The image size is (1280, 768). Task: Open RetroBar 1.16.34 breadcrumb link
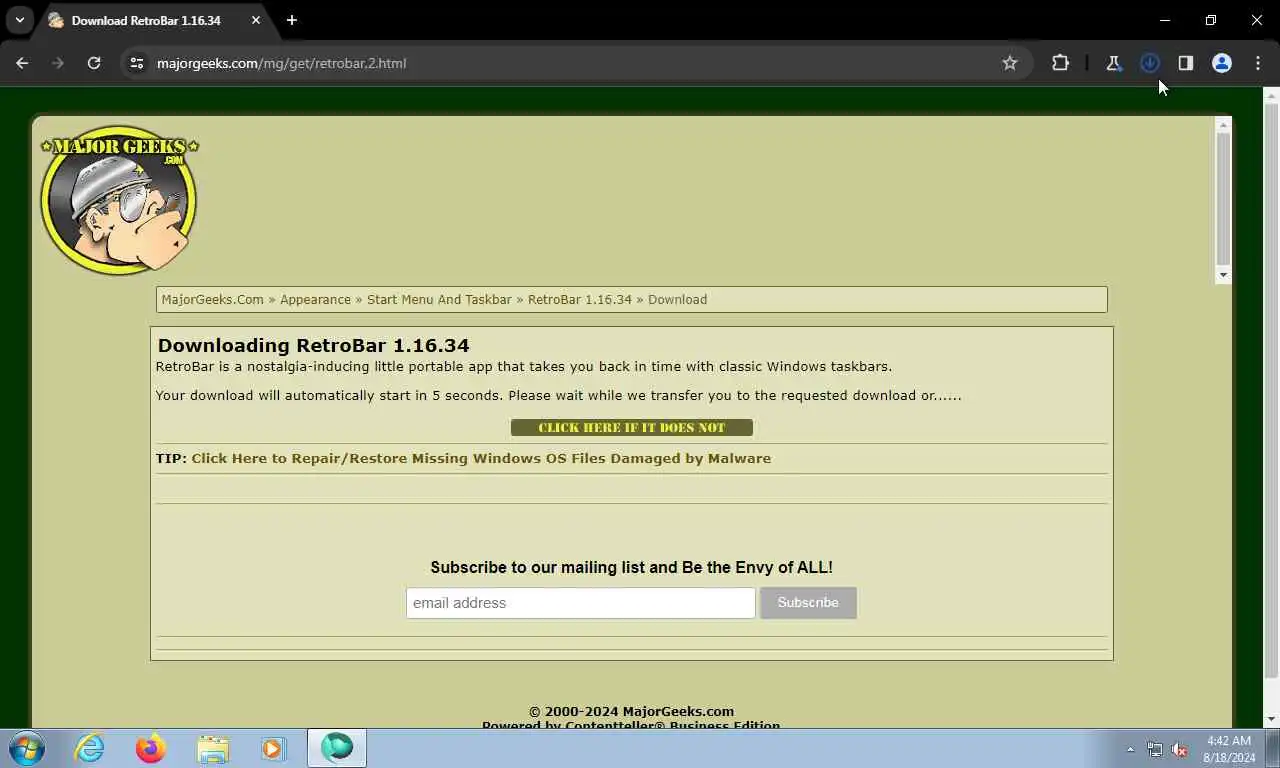[580, 299]
